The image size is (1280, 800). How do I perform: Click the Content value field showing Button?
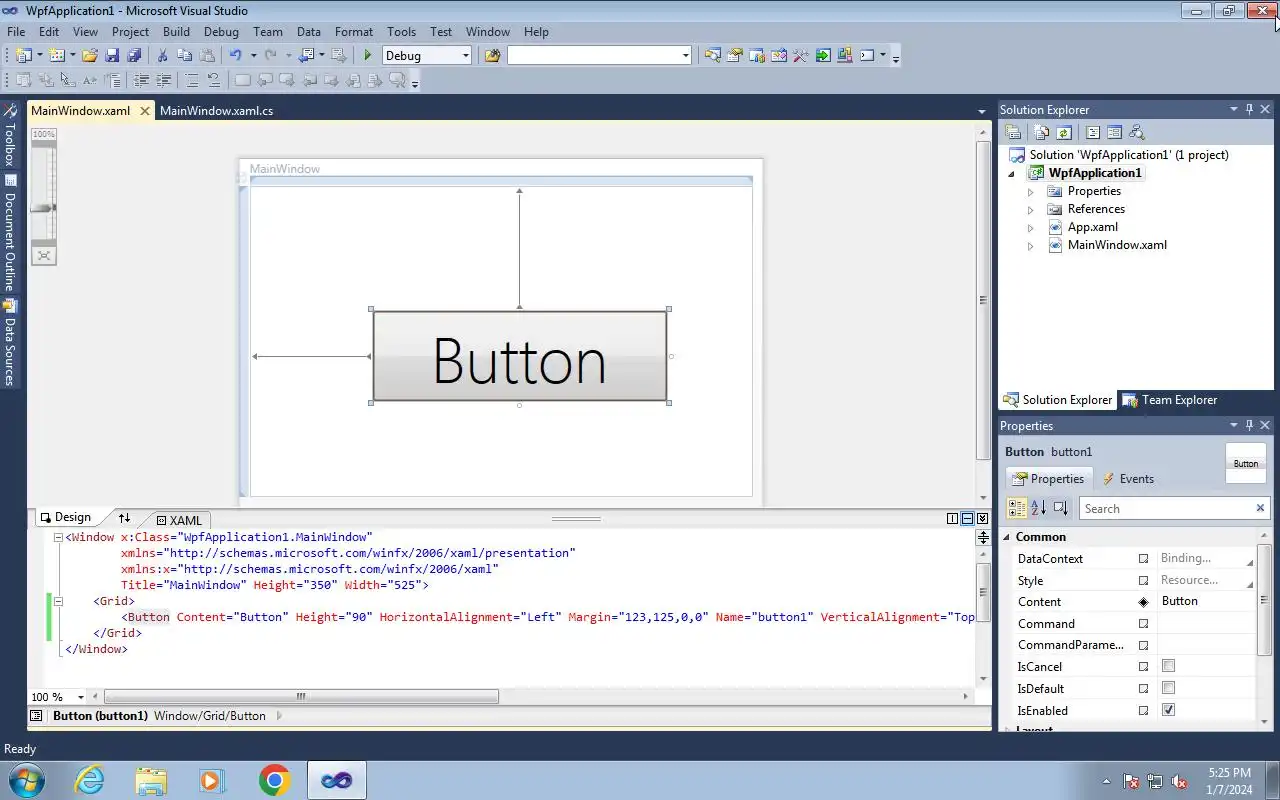pyautogui.click(x=1205, y=601)
